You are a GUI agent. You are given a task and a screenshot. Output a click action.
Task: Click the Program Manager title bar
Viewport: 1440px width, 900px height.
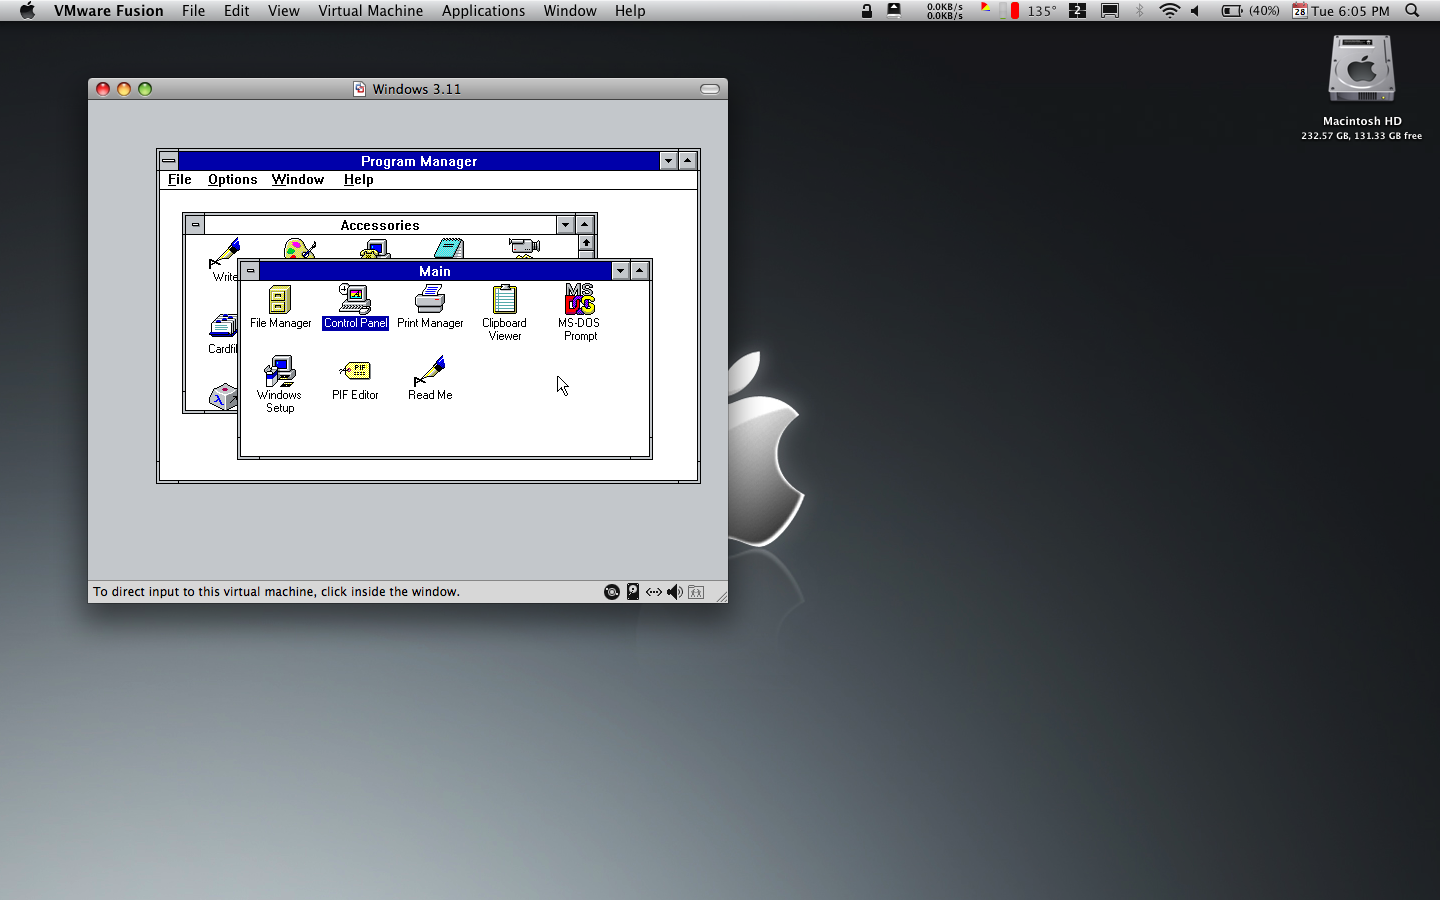(x=419, y=161)
